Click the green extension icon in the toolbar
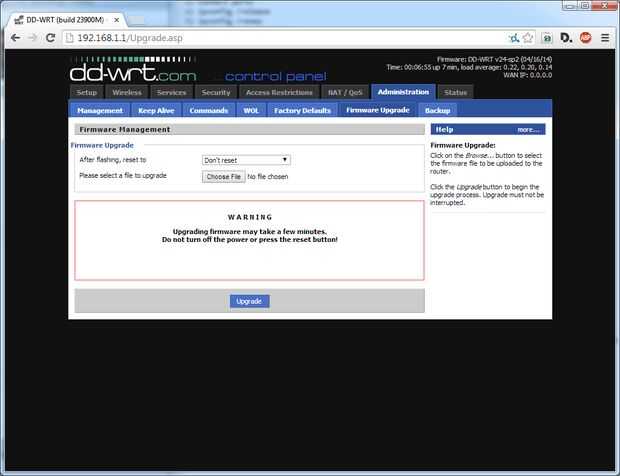Screen dimensions: 620x476 coord(547,38)
